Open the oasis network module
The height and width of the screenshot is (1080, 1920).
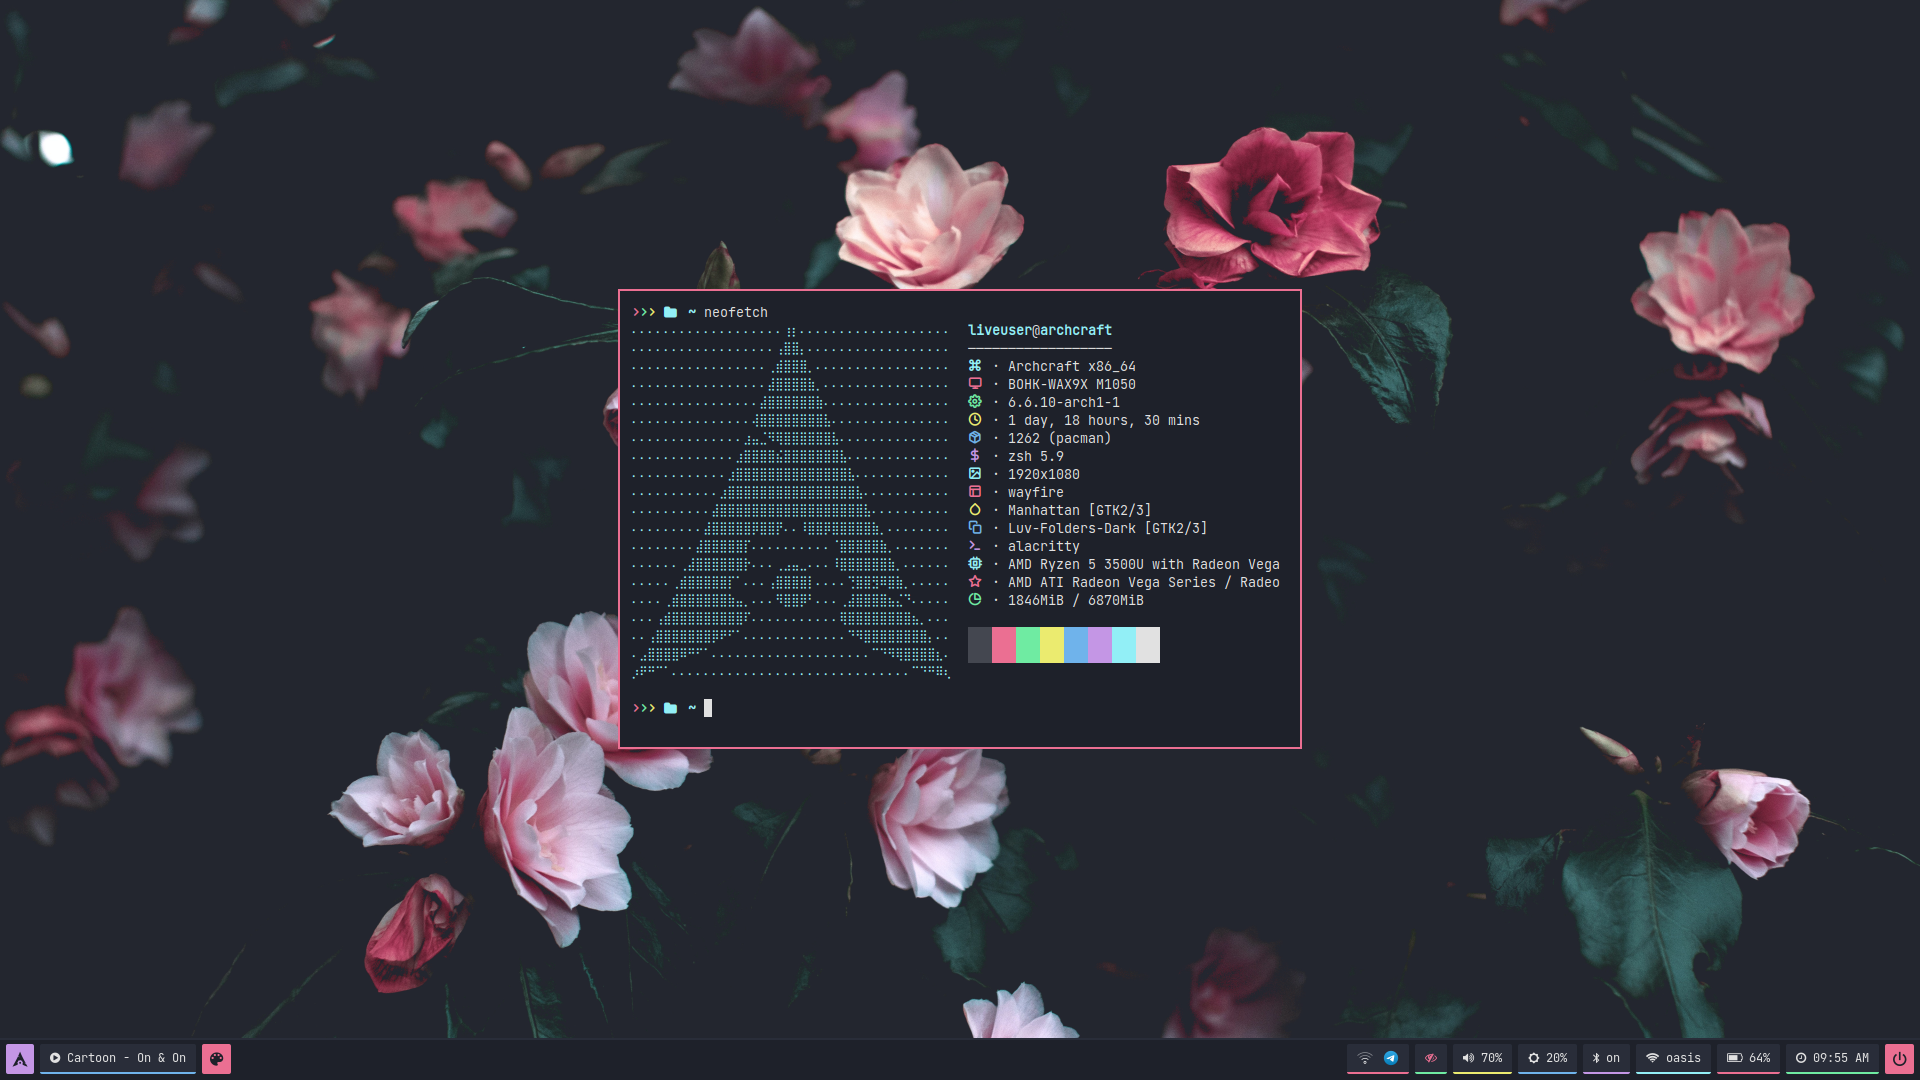click(x=1673, y=1058)
